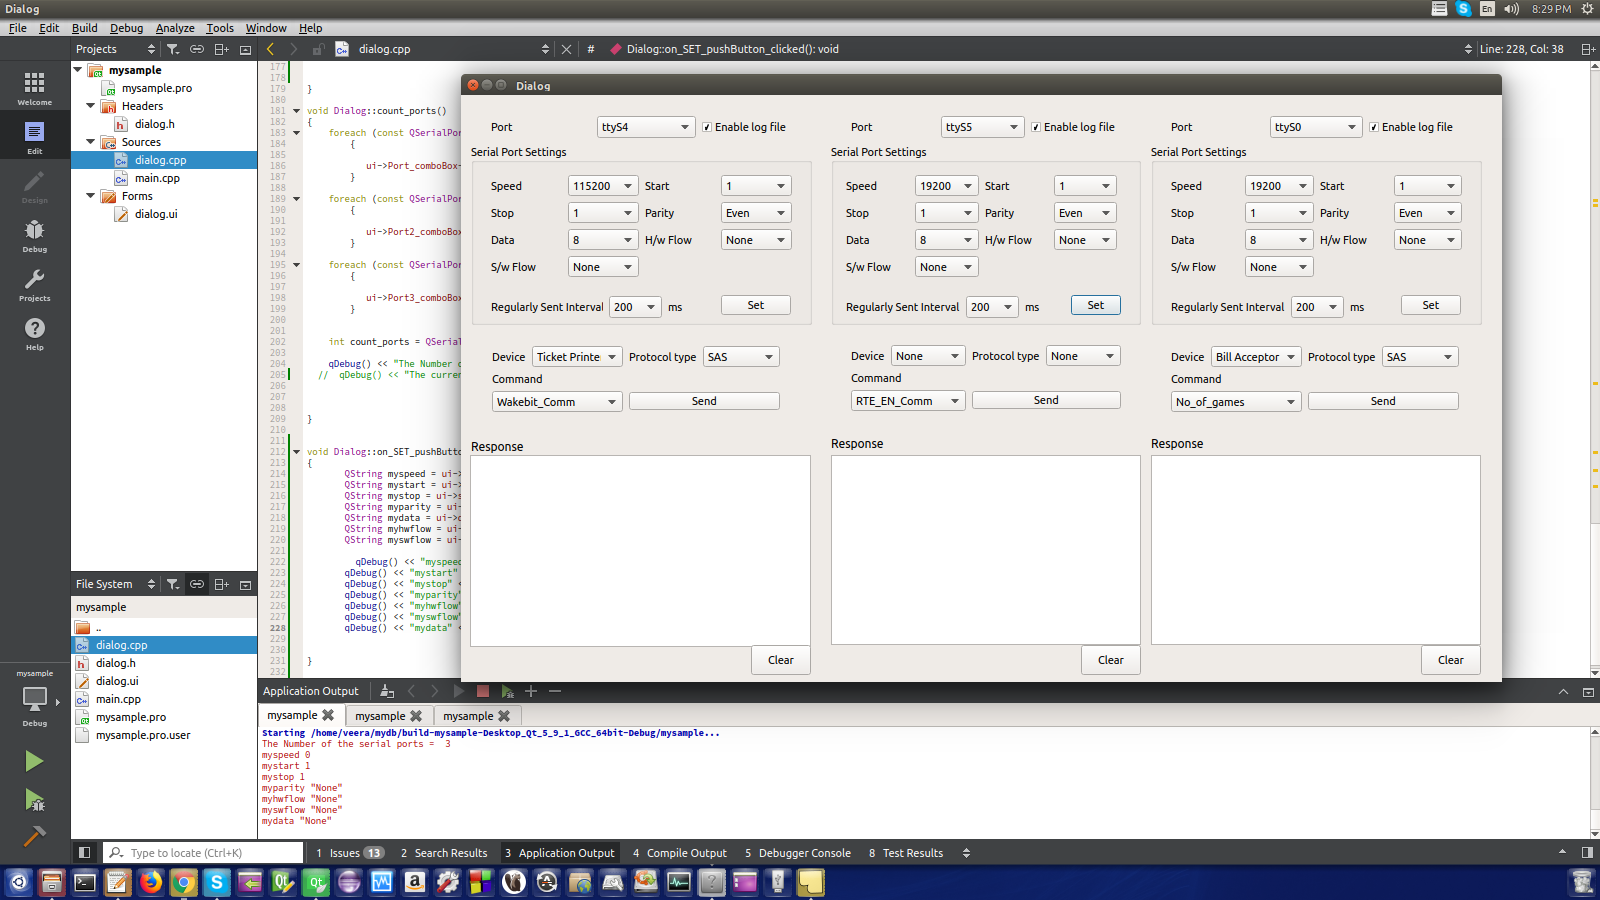Toggle Enable log file for ttyS5
The width and height of the screenshot is (1600, 900).
1036,127
